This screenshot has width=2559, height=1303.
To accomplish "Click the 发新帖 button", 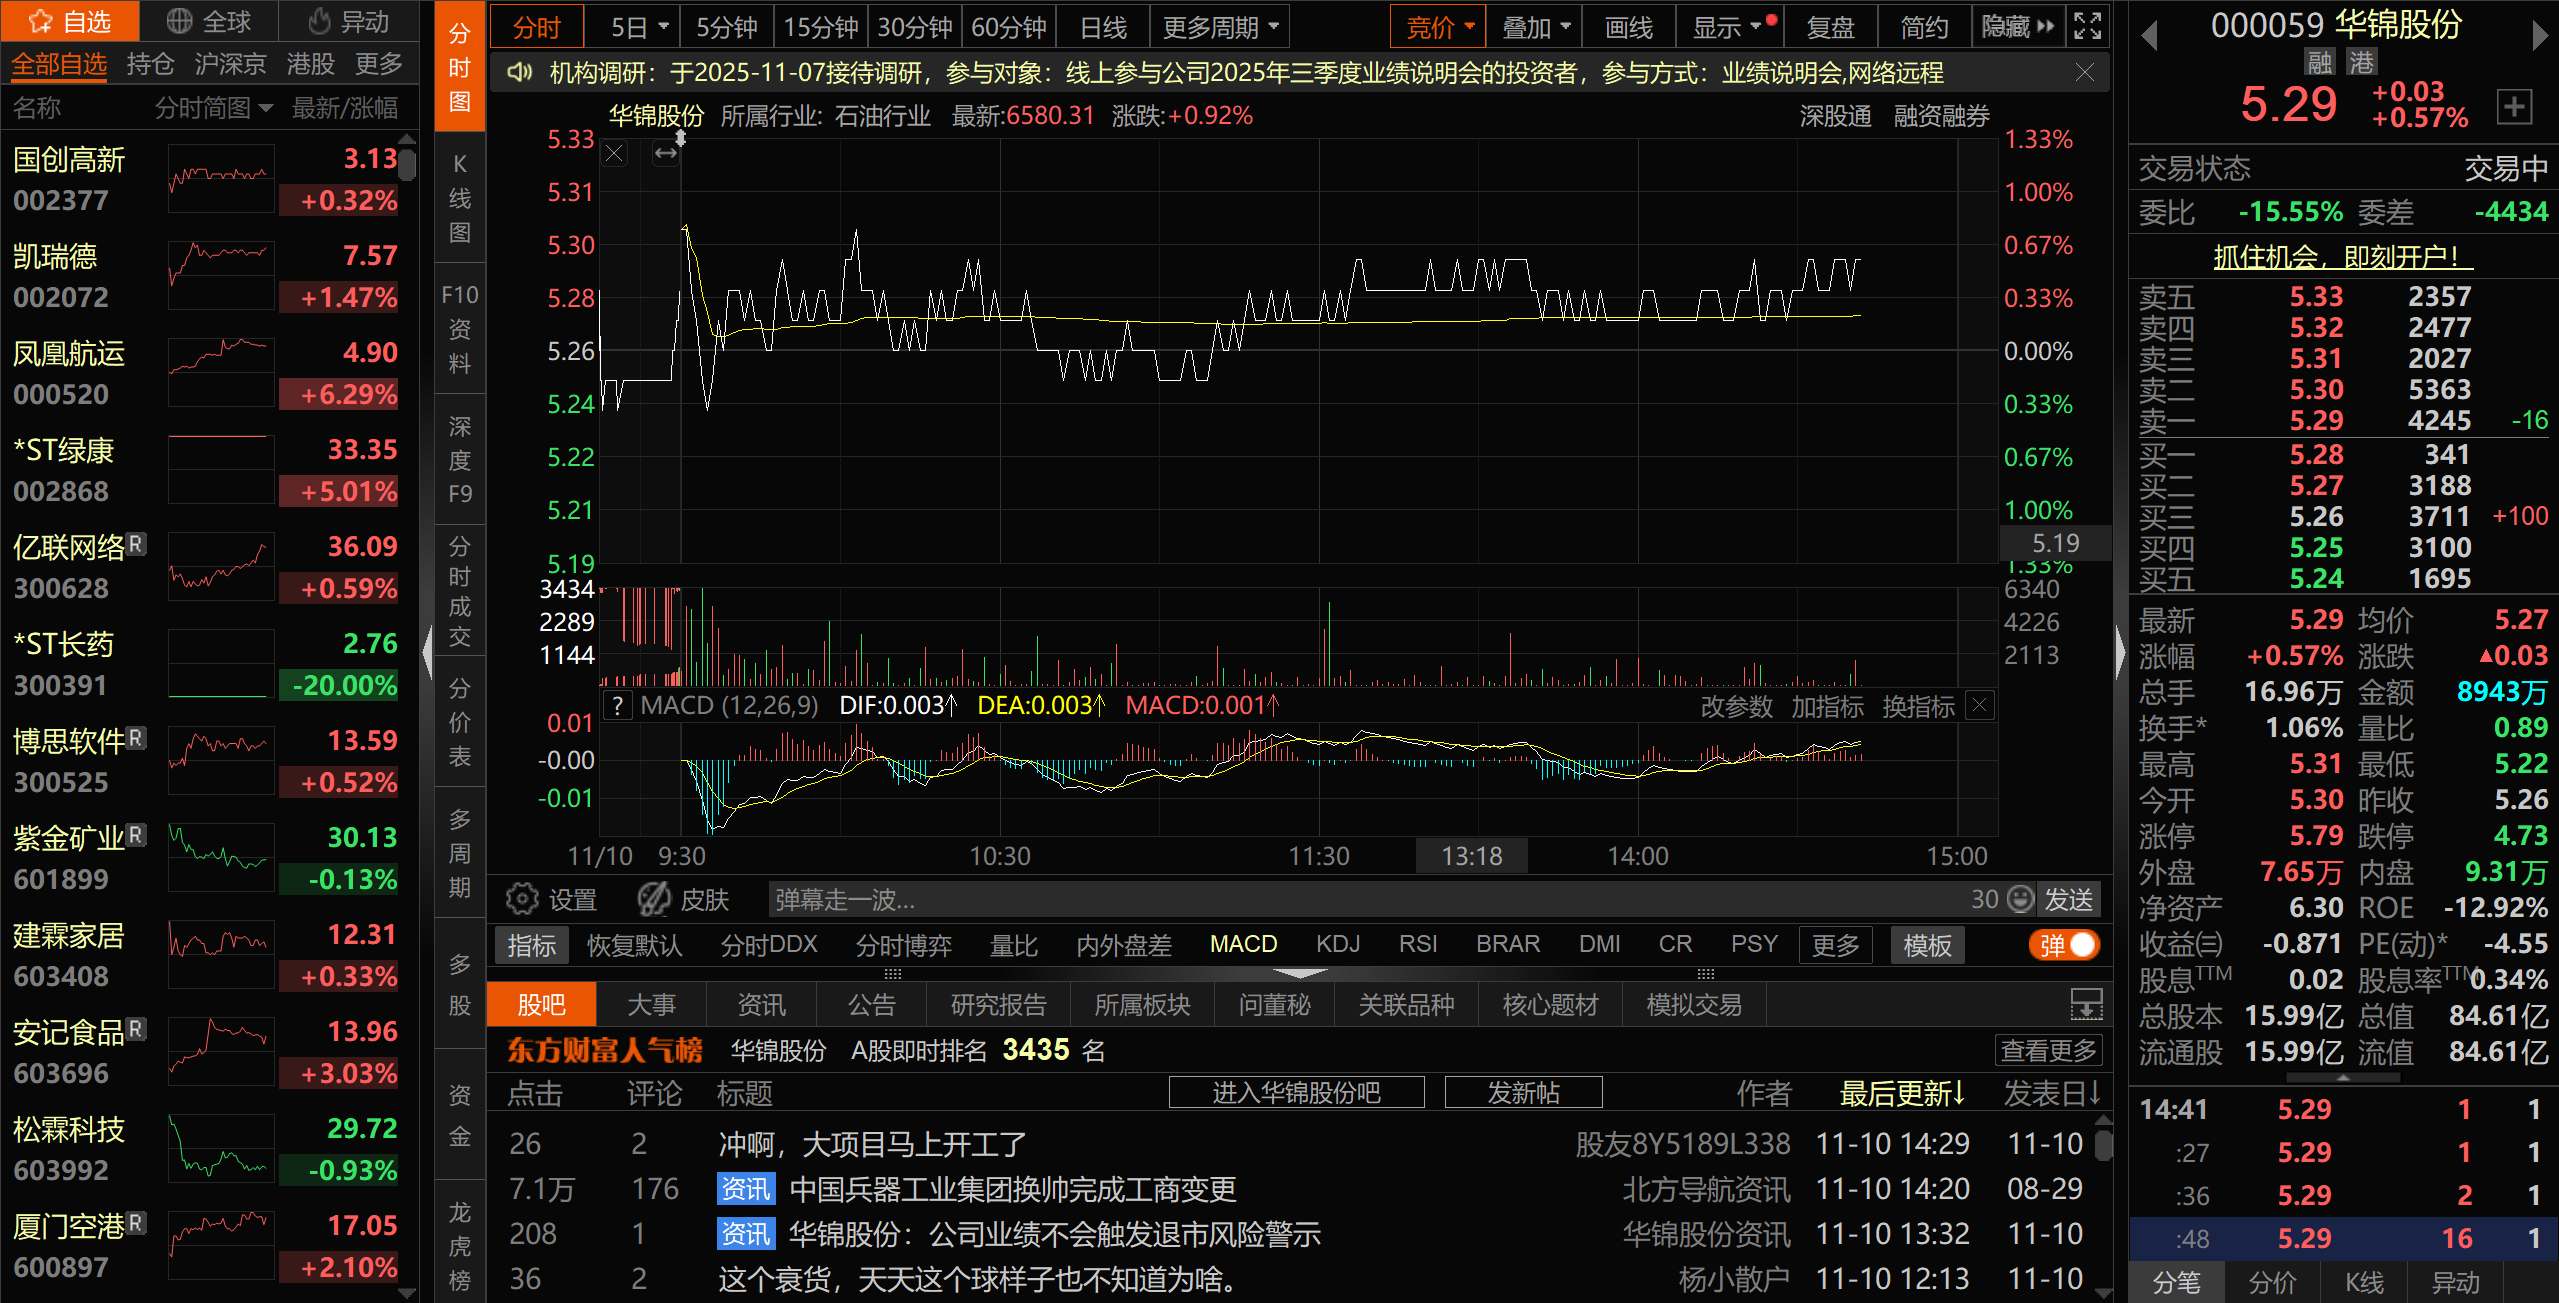I will pyautogui.click(x=1522, y=1093).
